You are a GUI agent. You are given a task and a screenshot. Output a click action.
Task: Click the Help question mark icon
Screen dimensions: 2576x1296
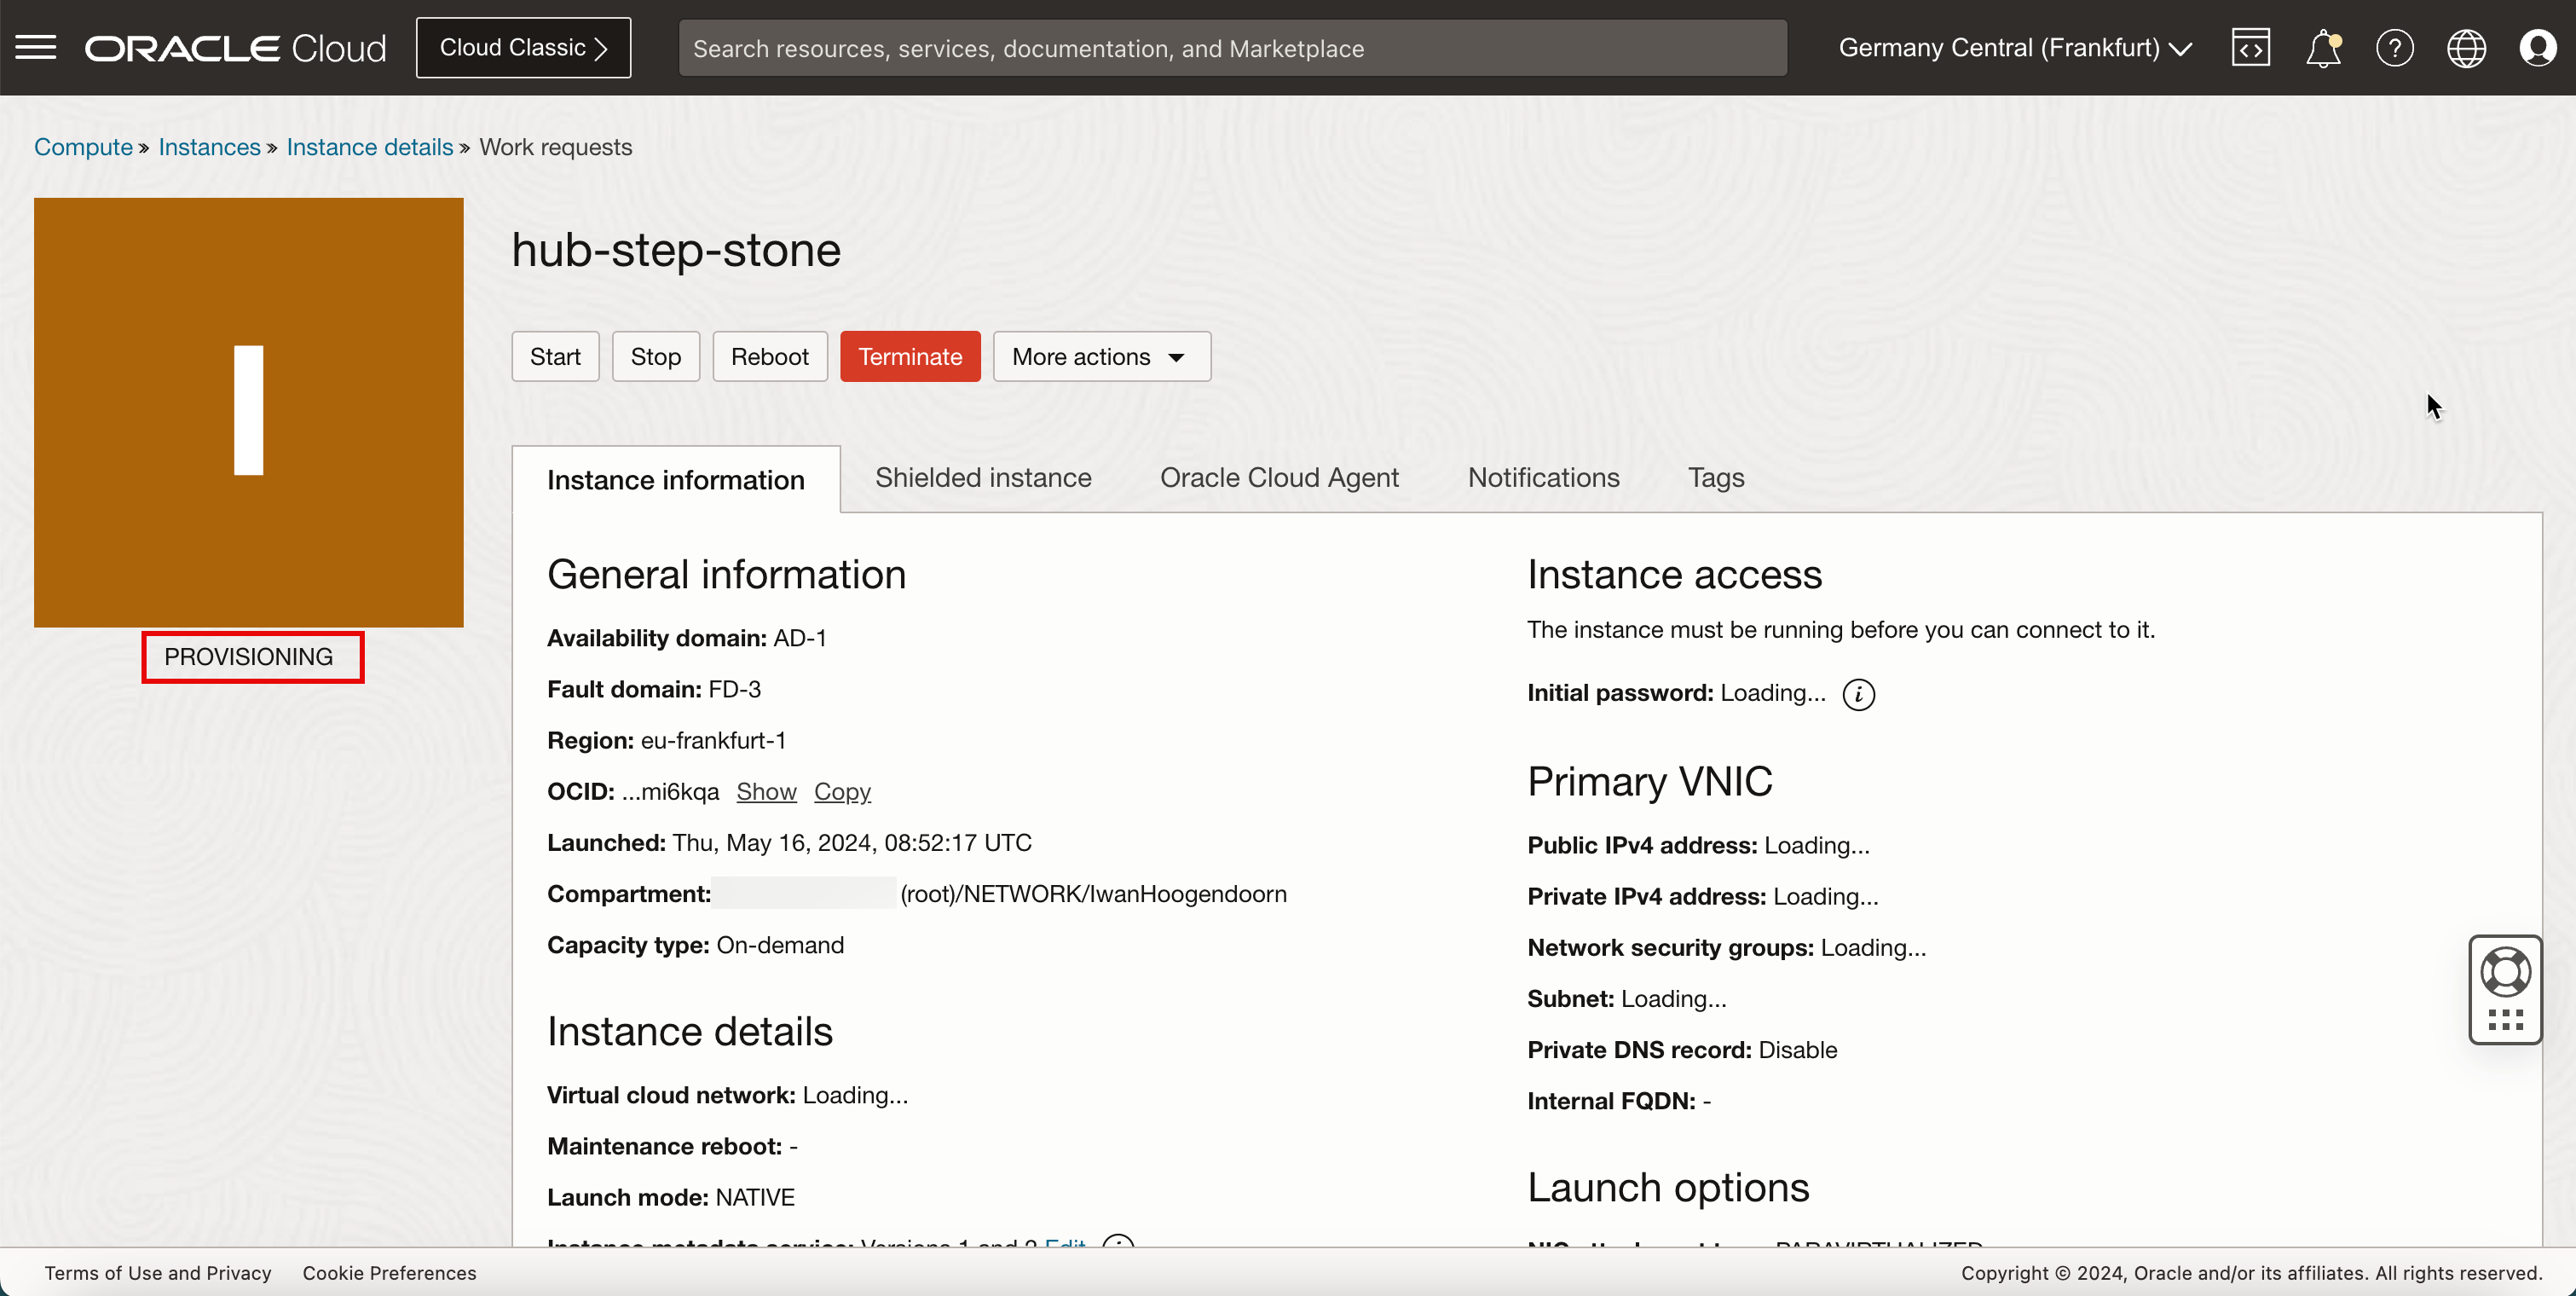coord(2394,48)
